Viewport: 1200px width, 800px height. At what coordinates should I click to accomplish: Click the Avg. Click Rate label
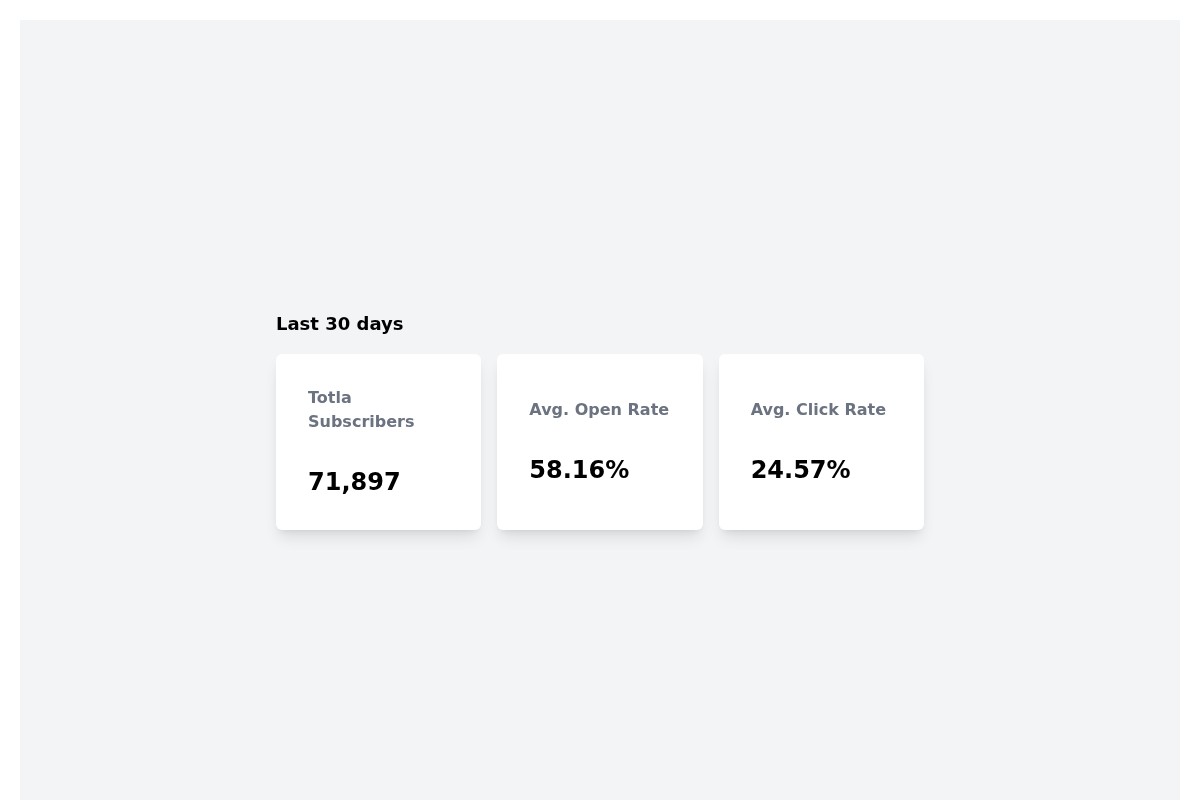[817, 409]
